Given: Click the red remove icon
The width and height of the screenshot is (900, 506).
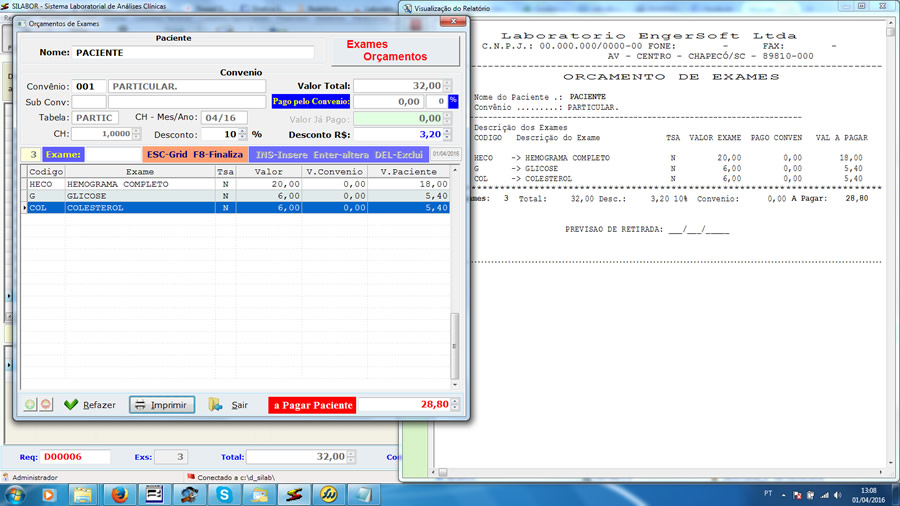Looking at the screenshot, I should [x=46, y=405].
